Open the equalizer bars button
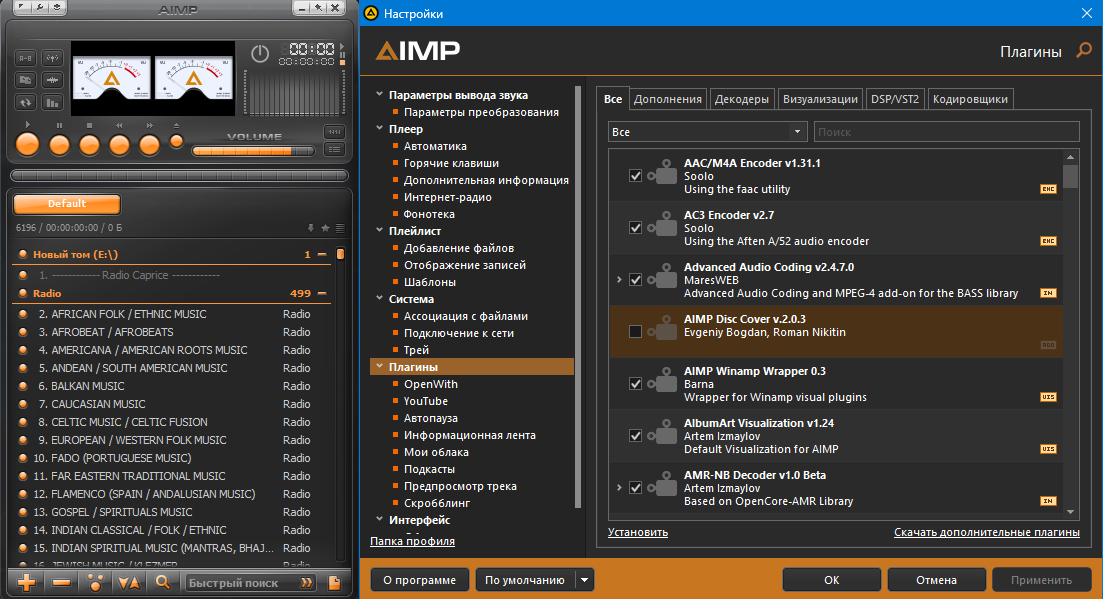The image size is (1103, 599). (52, 101)
